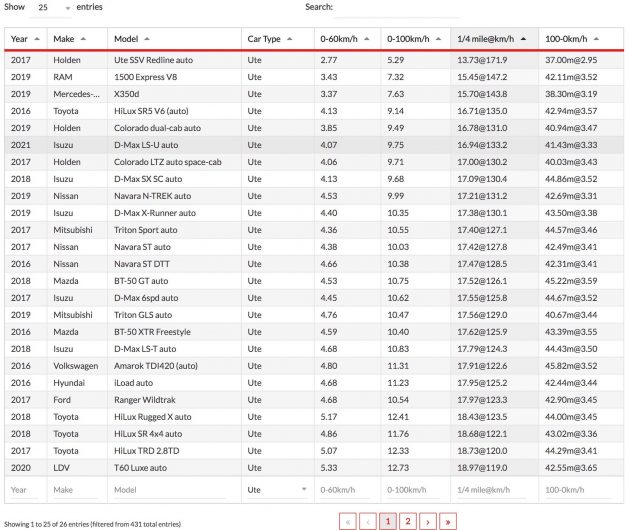Sort table by Year column arrow
Image resolution: width=629 pixels, height=530 pixels.
(x=37, y=39)
